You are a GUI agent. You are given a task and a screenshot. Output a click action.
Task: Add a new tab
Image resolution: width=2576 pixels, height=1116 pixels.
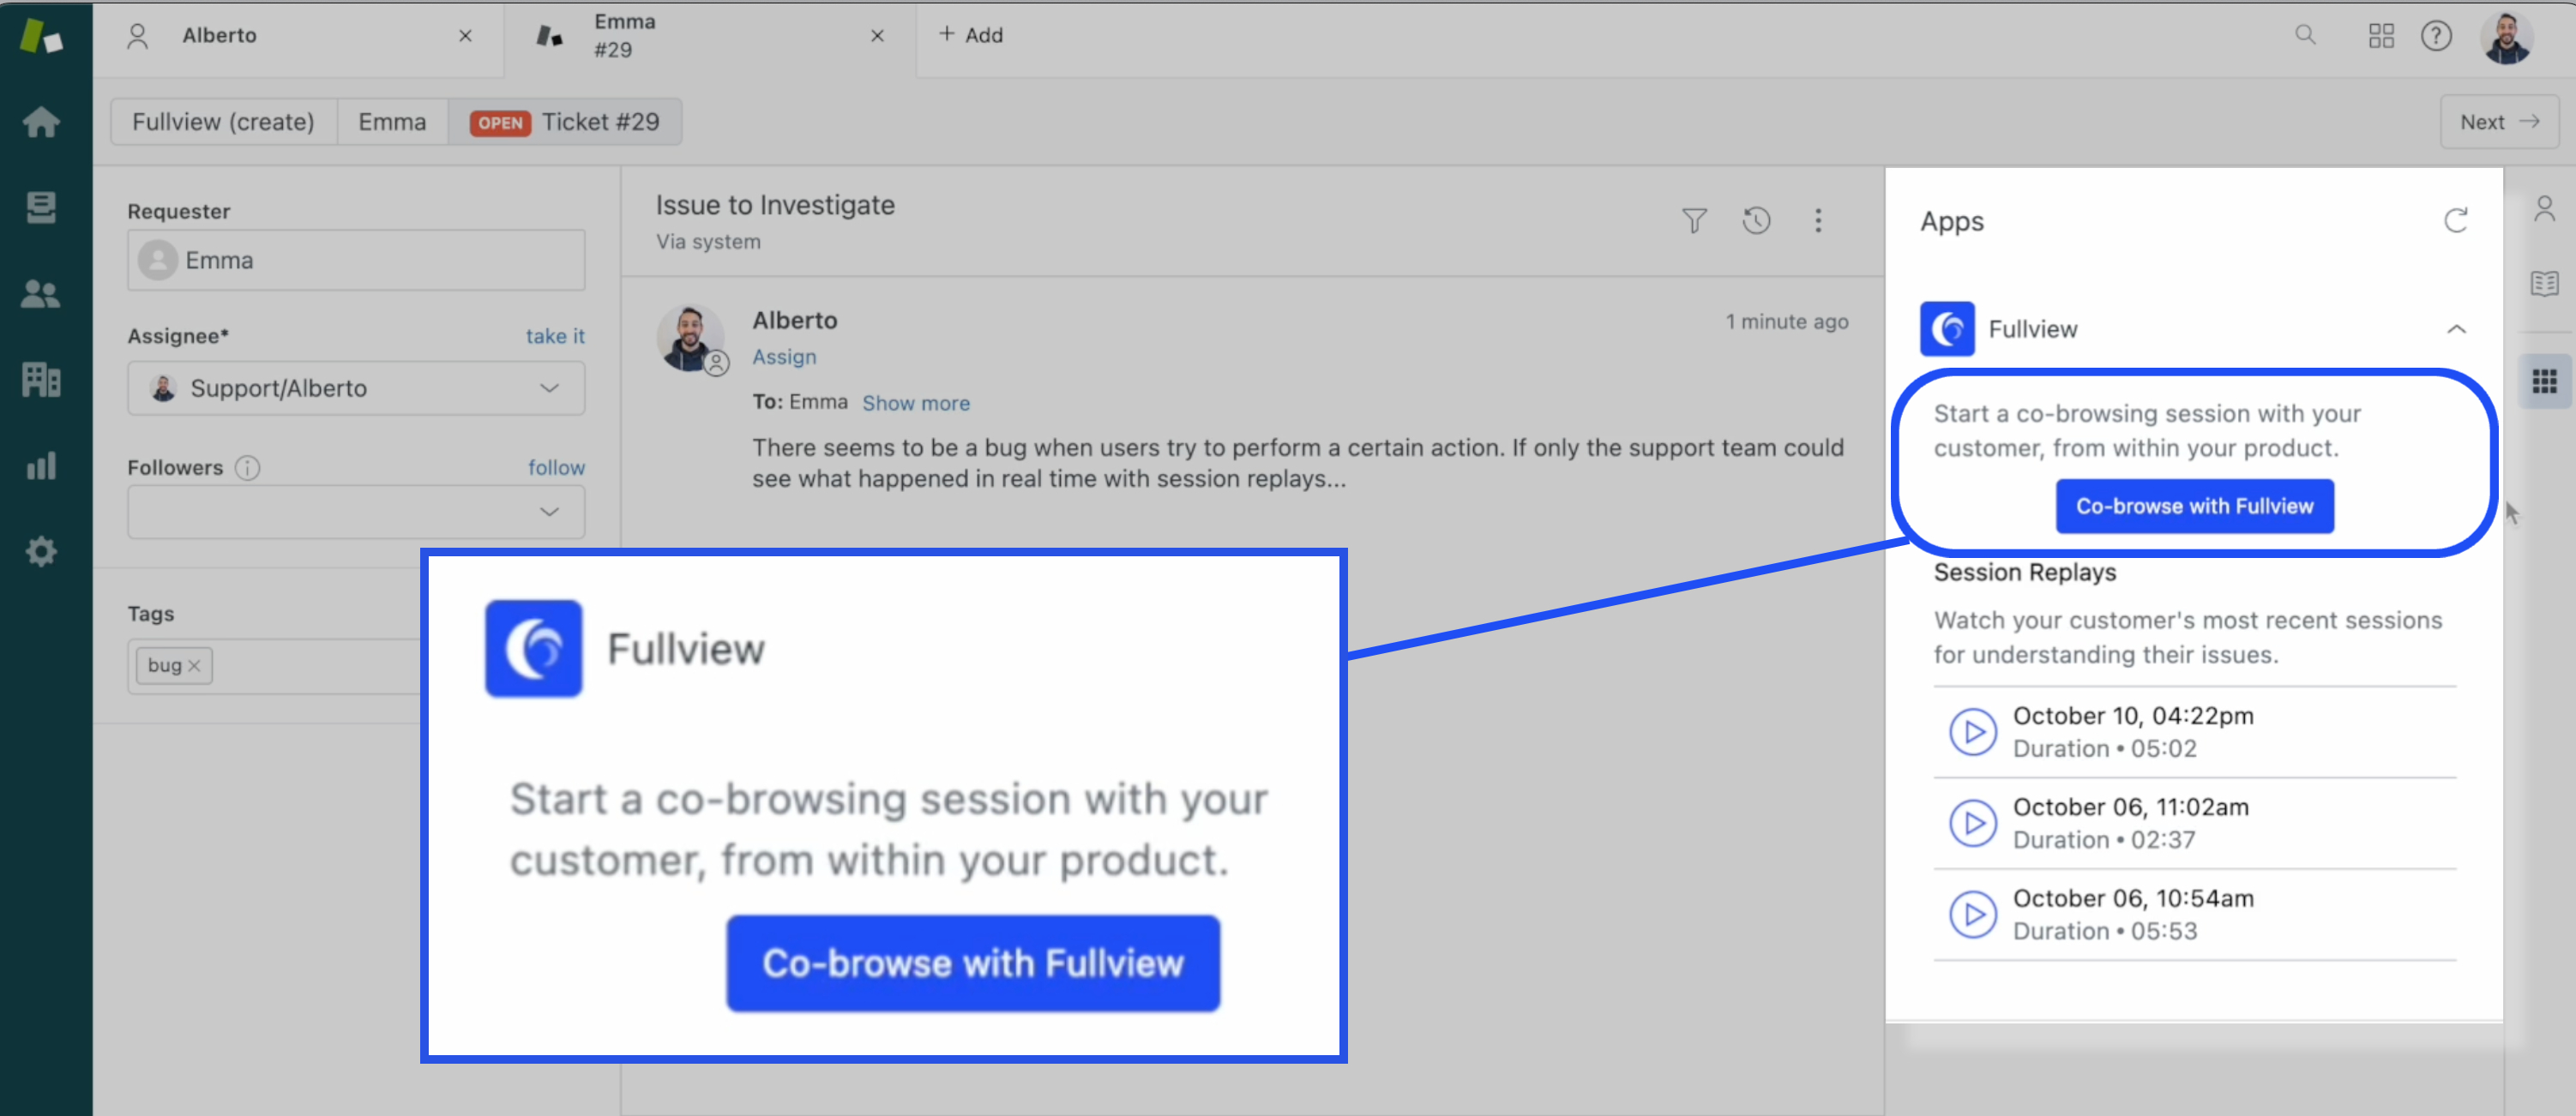tap(971, 35)
